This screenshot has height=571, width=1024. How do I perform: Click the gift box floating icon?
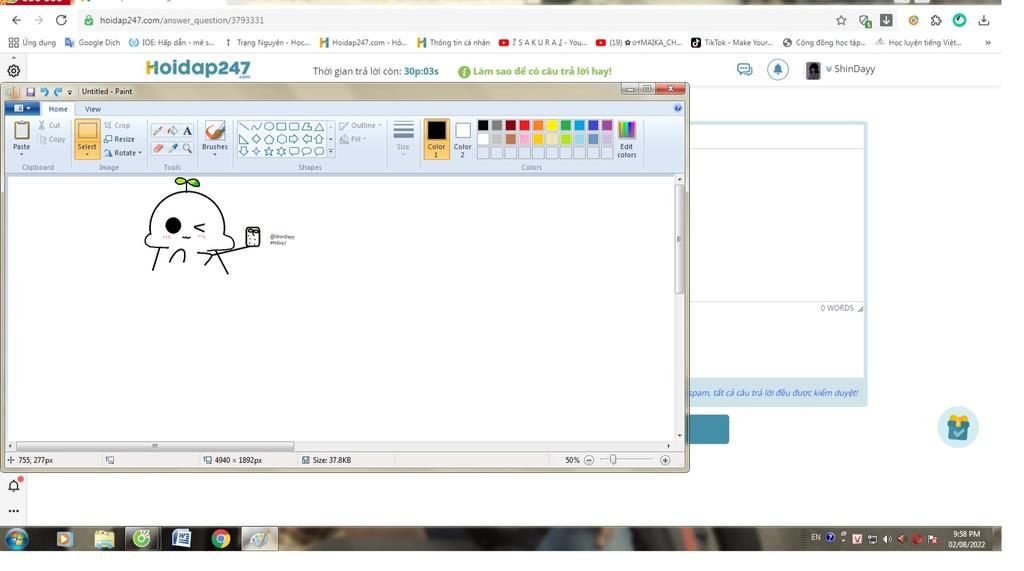click(x=958, y=427)
